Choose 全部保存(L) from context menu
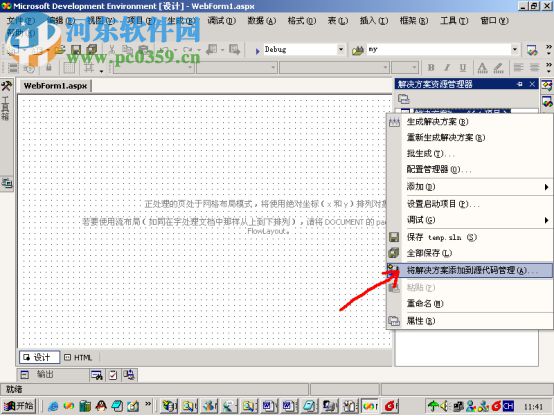Viewport: 554px width, 416px height. tap(470, 253)
